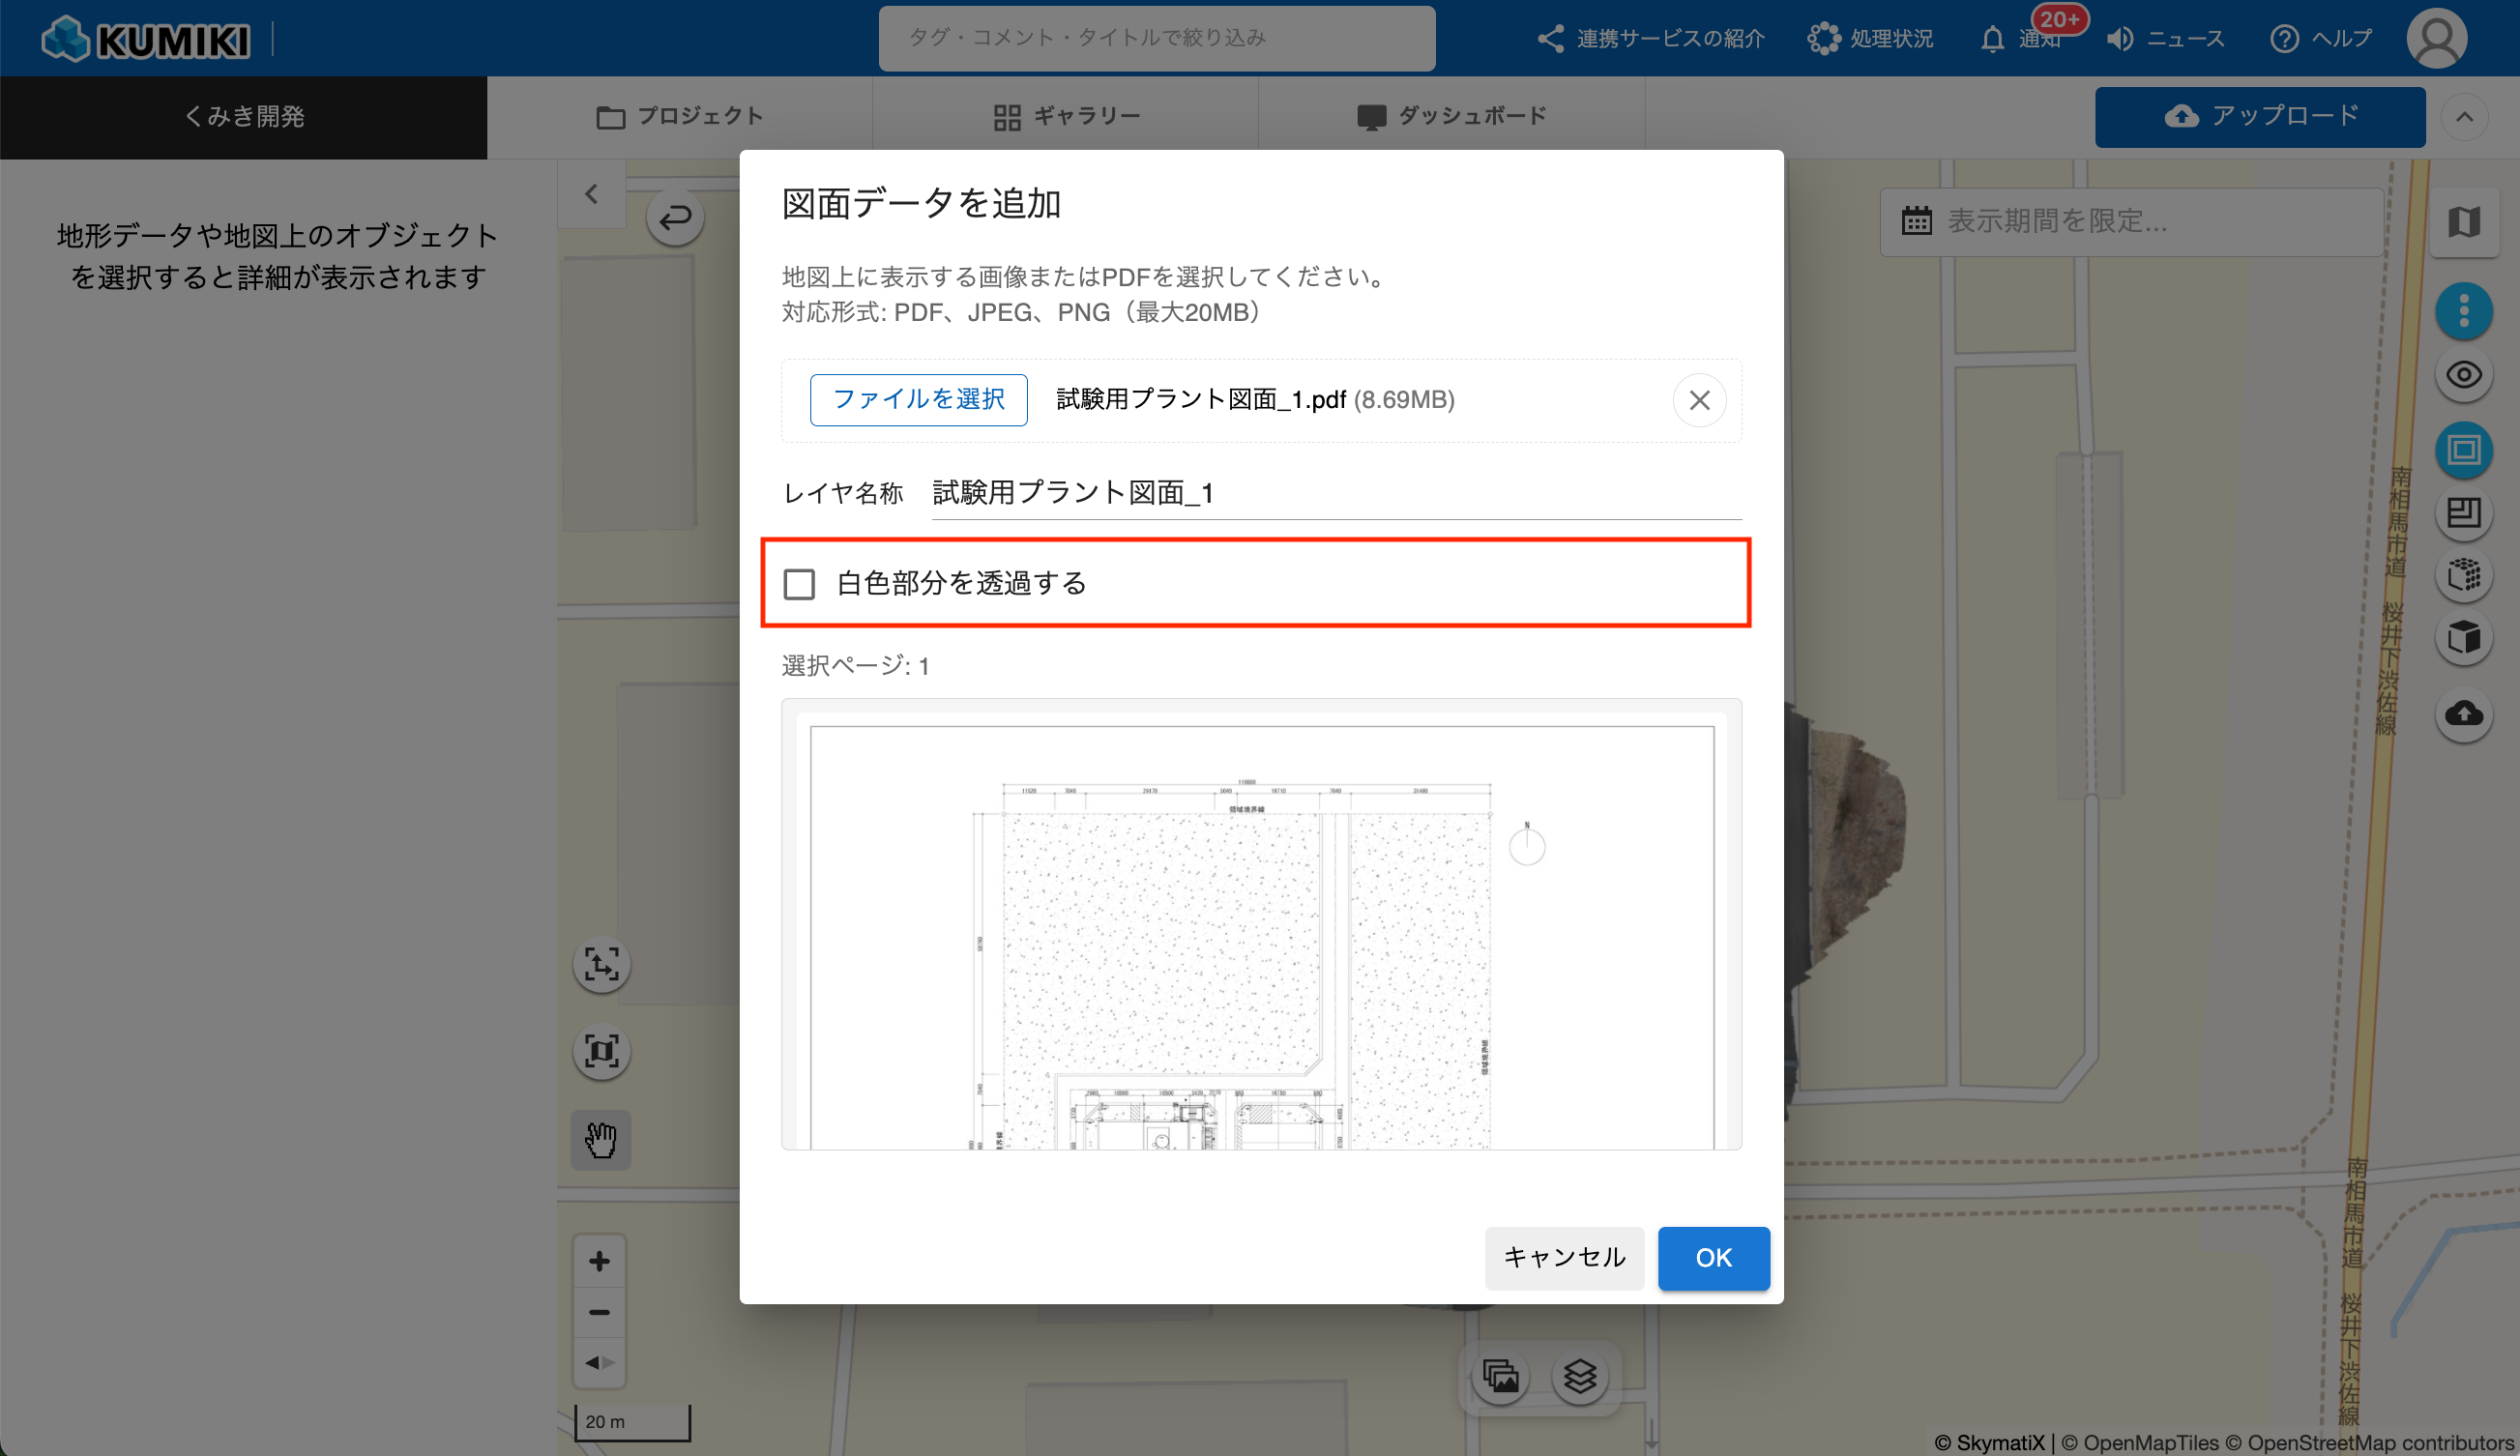This screenshot has height=1456, width=2520.
Task: Collapse the header with chevron up
Action: (2464, 117)
